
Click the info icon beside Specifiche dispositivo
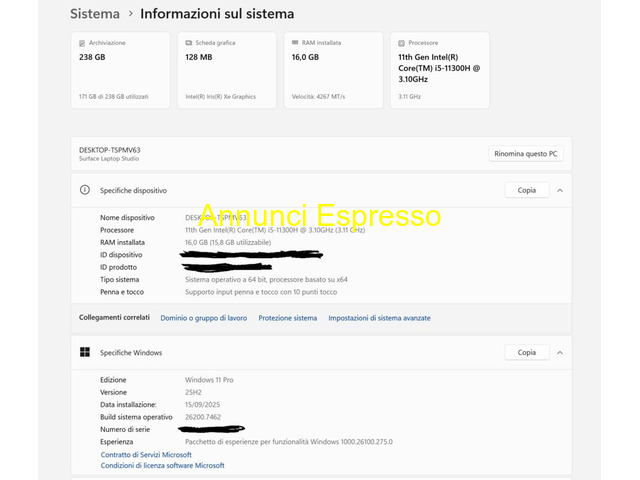pyautogui.click(x=85, y=190)
